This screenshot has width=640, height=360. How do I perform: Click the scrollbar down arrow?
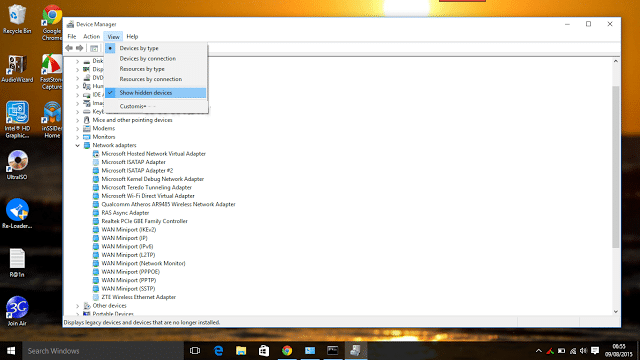[x=616, y=311]
